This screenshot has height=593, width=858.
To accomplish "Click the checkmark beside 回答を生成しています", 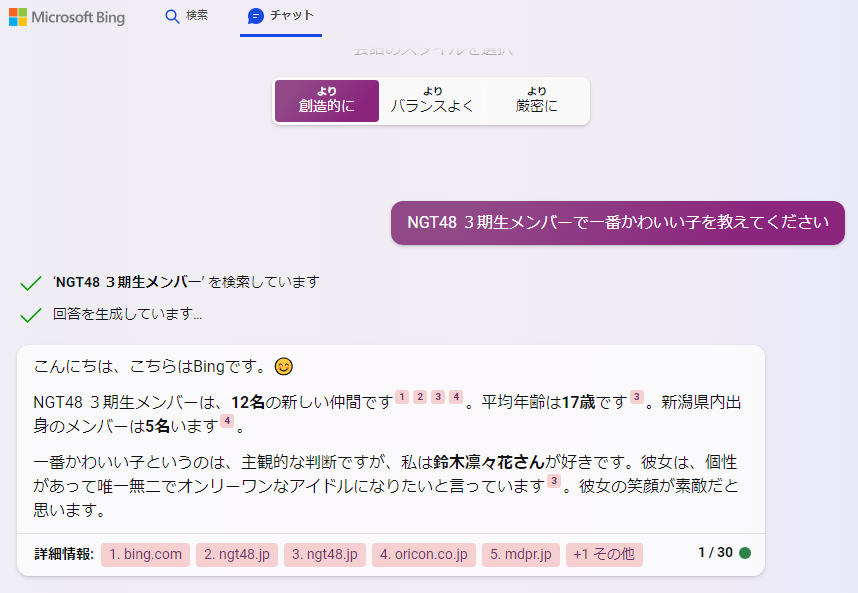I will (31, 315).
